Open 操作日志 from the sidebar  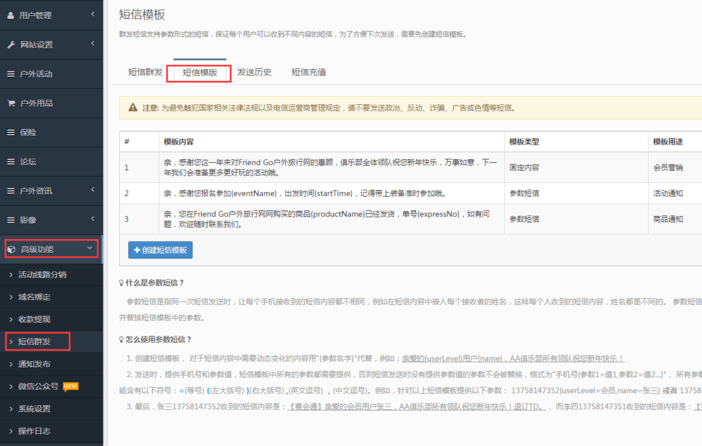[34, 431]
